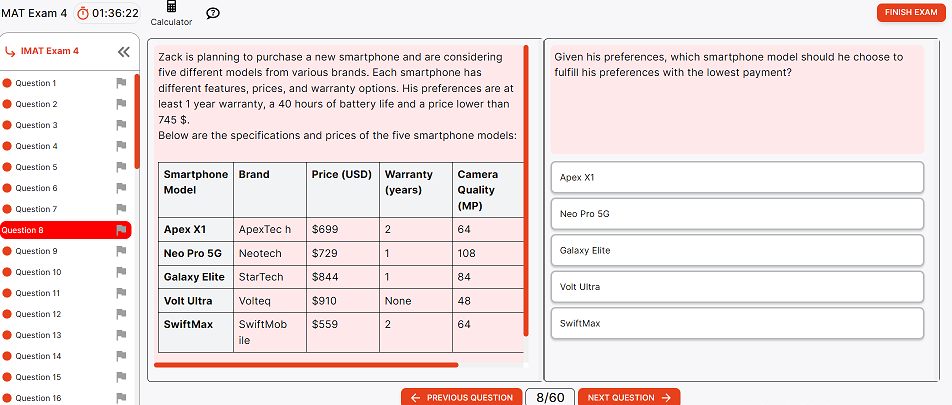Flag Question 1 for review
Image resolution: width=952 pixels, height=405 pixels.
(121, 83)
